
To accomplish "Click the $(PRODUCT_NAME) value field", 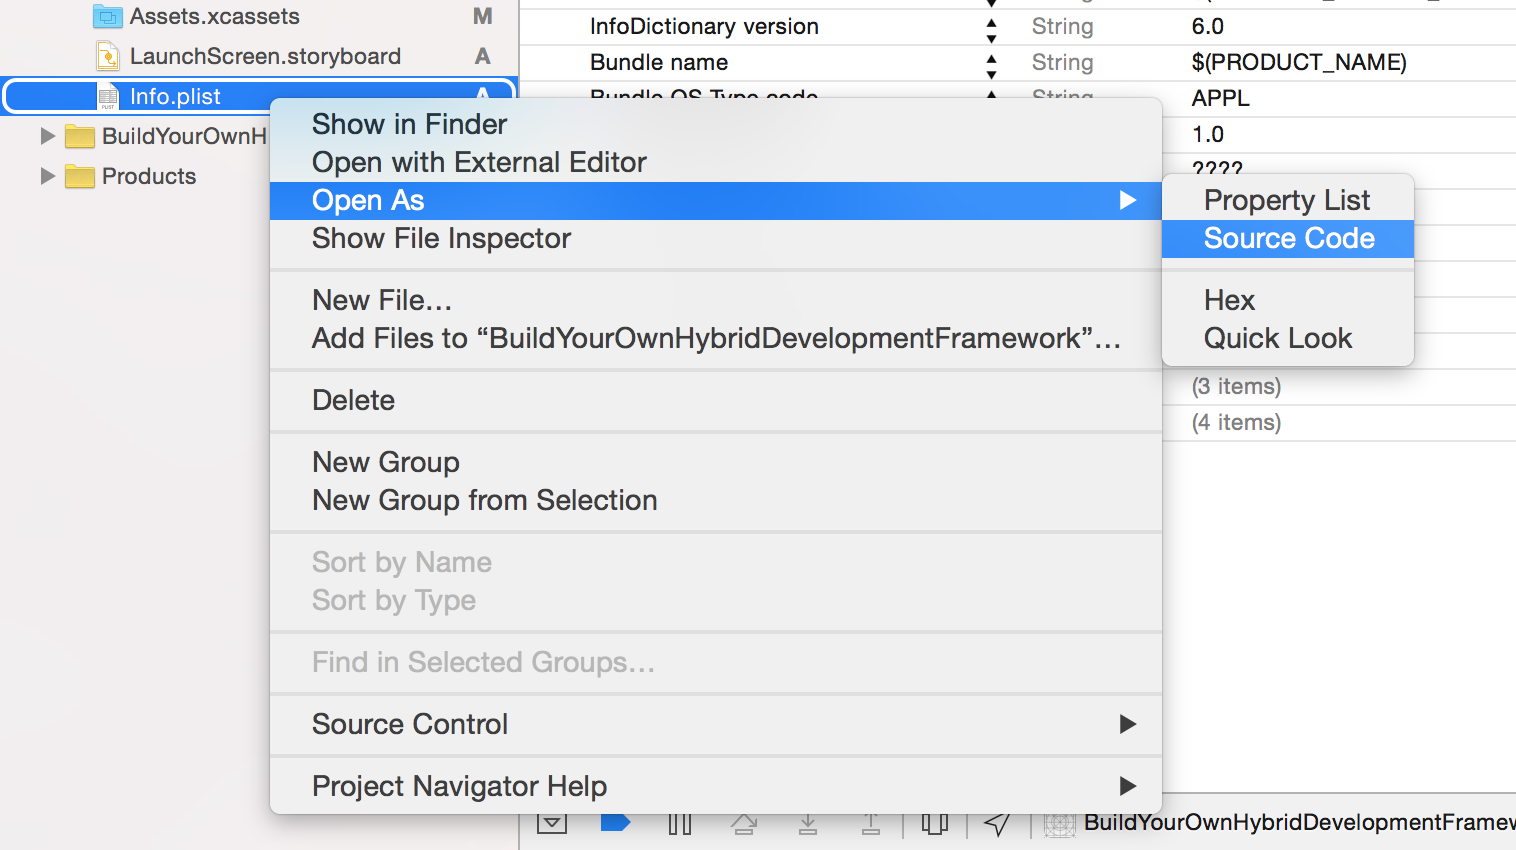I will click(x=1299, y=62).
